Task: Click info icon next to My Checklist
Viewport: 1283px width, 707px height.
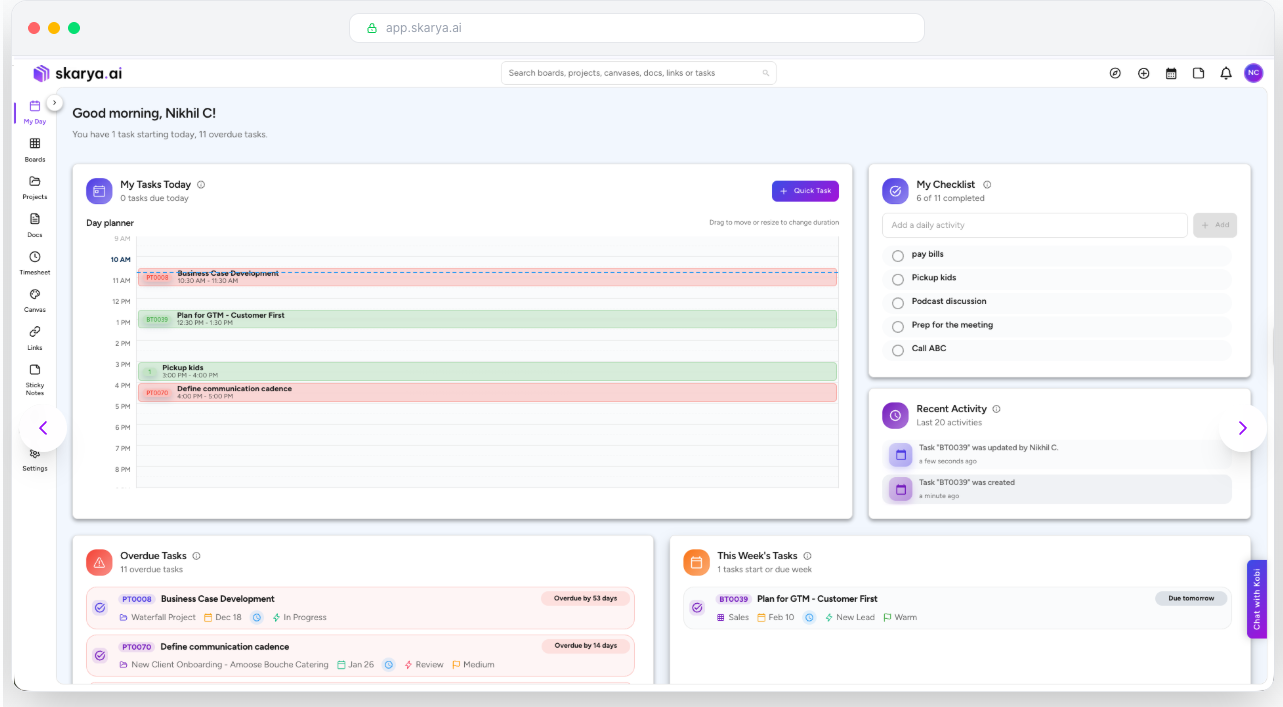Action: point(987,184)
